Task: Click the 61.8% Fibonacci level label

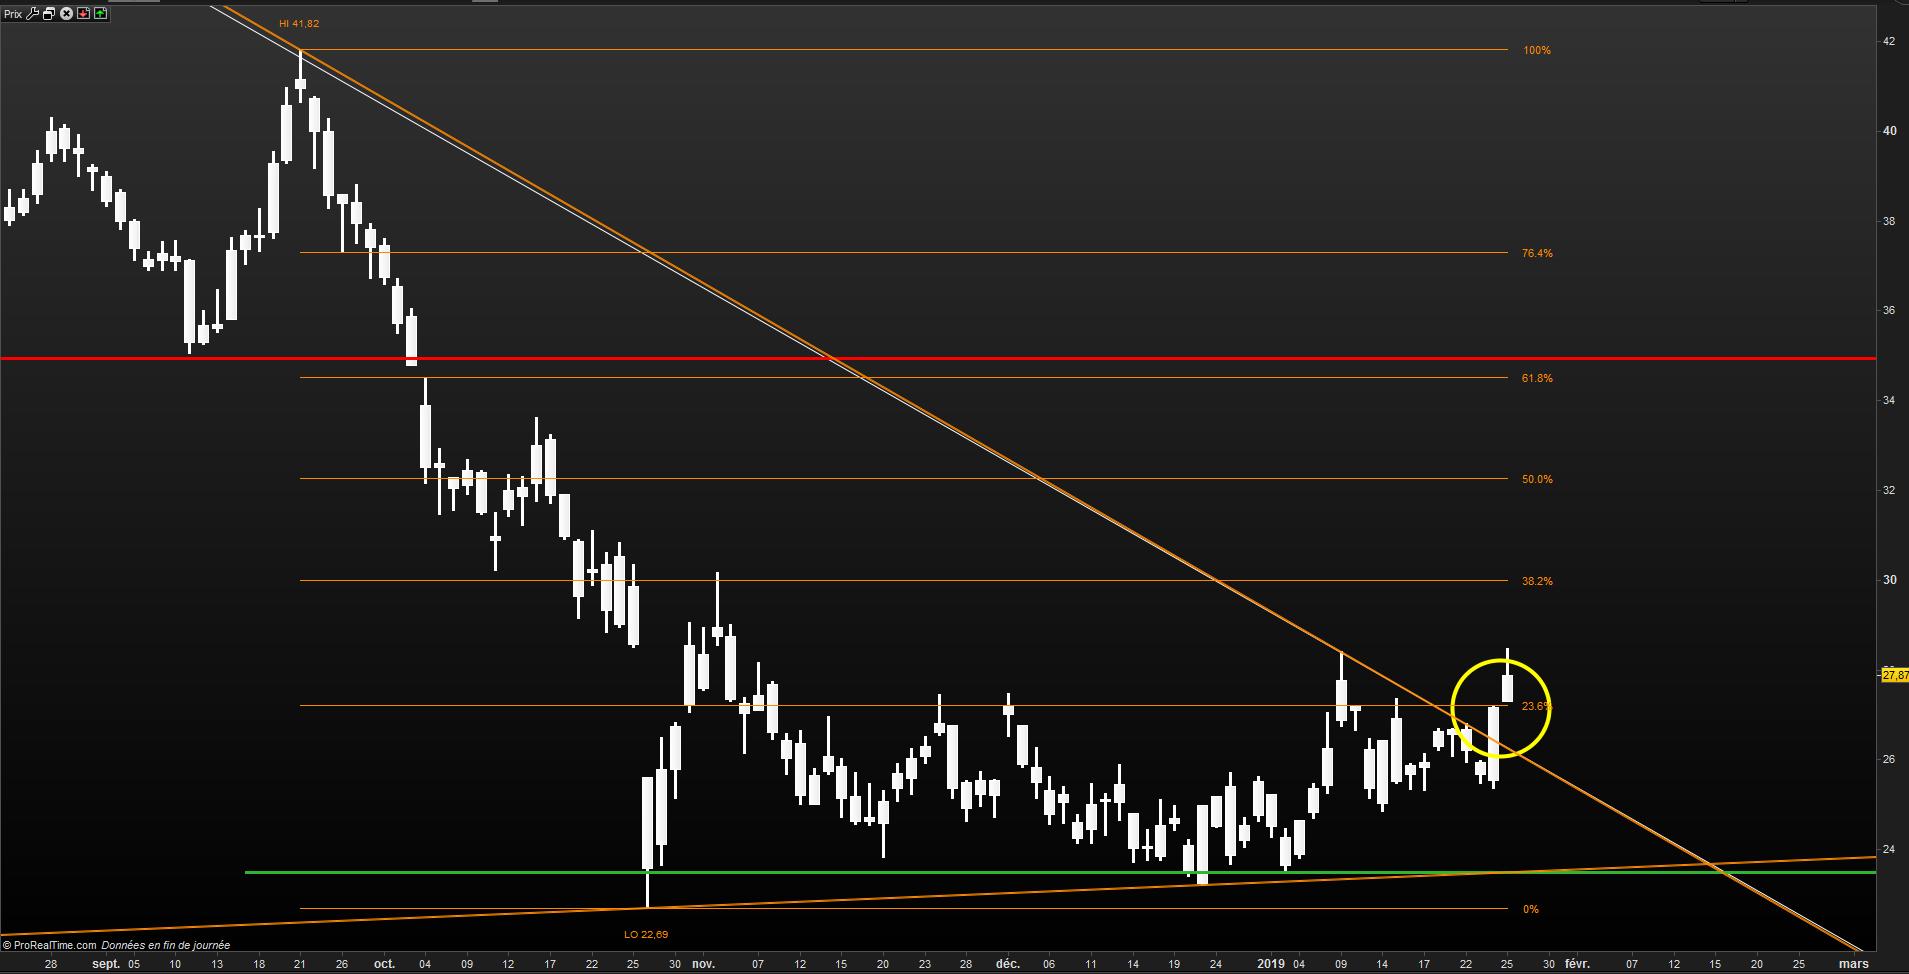Action: click(x=1537, y=378)
